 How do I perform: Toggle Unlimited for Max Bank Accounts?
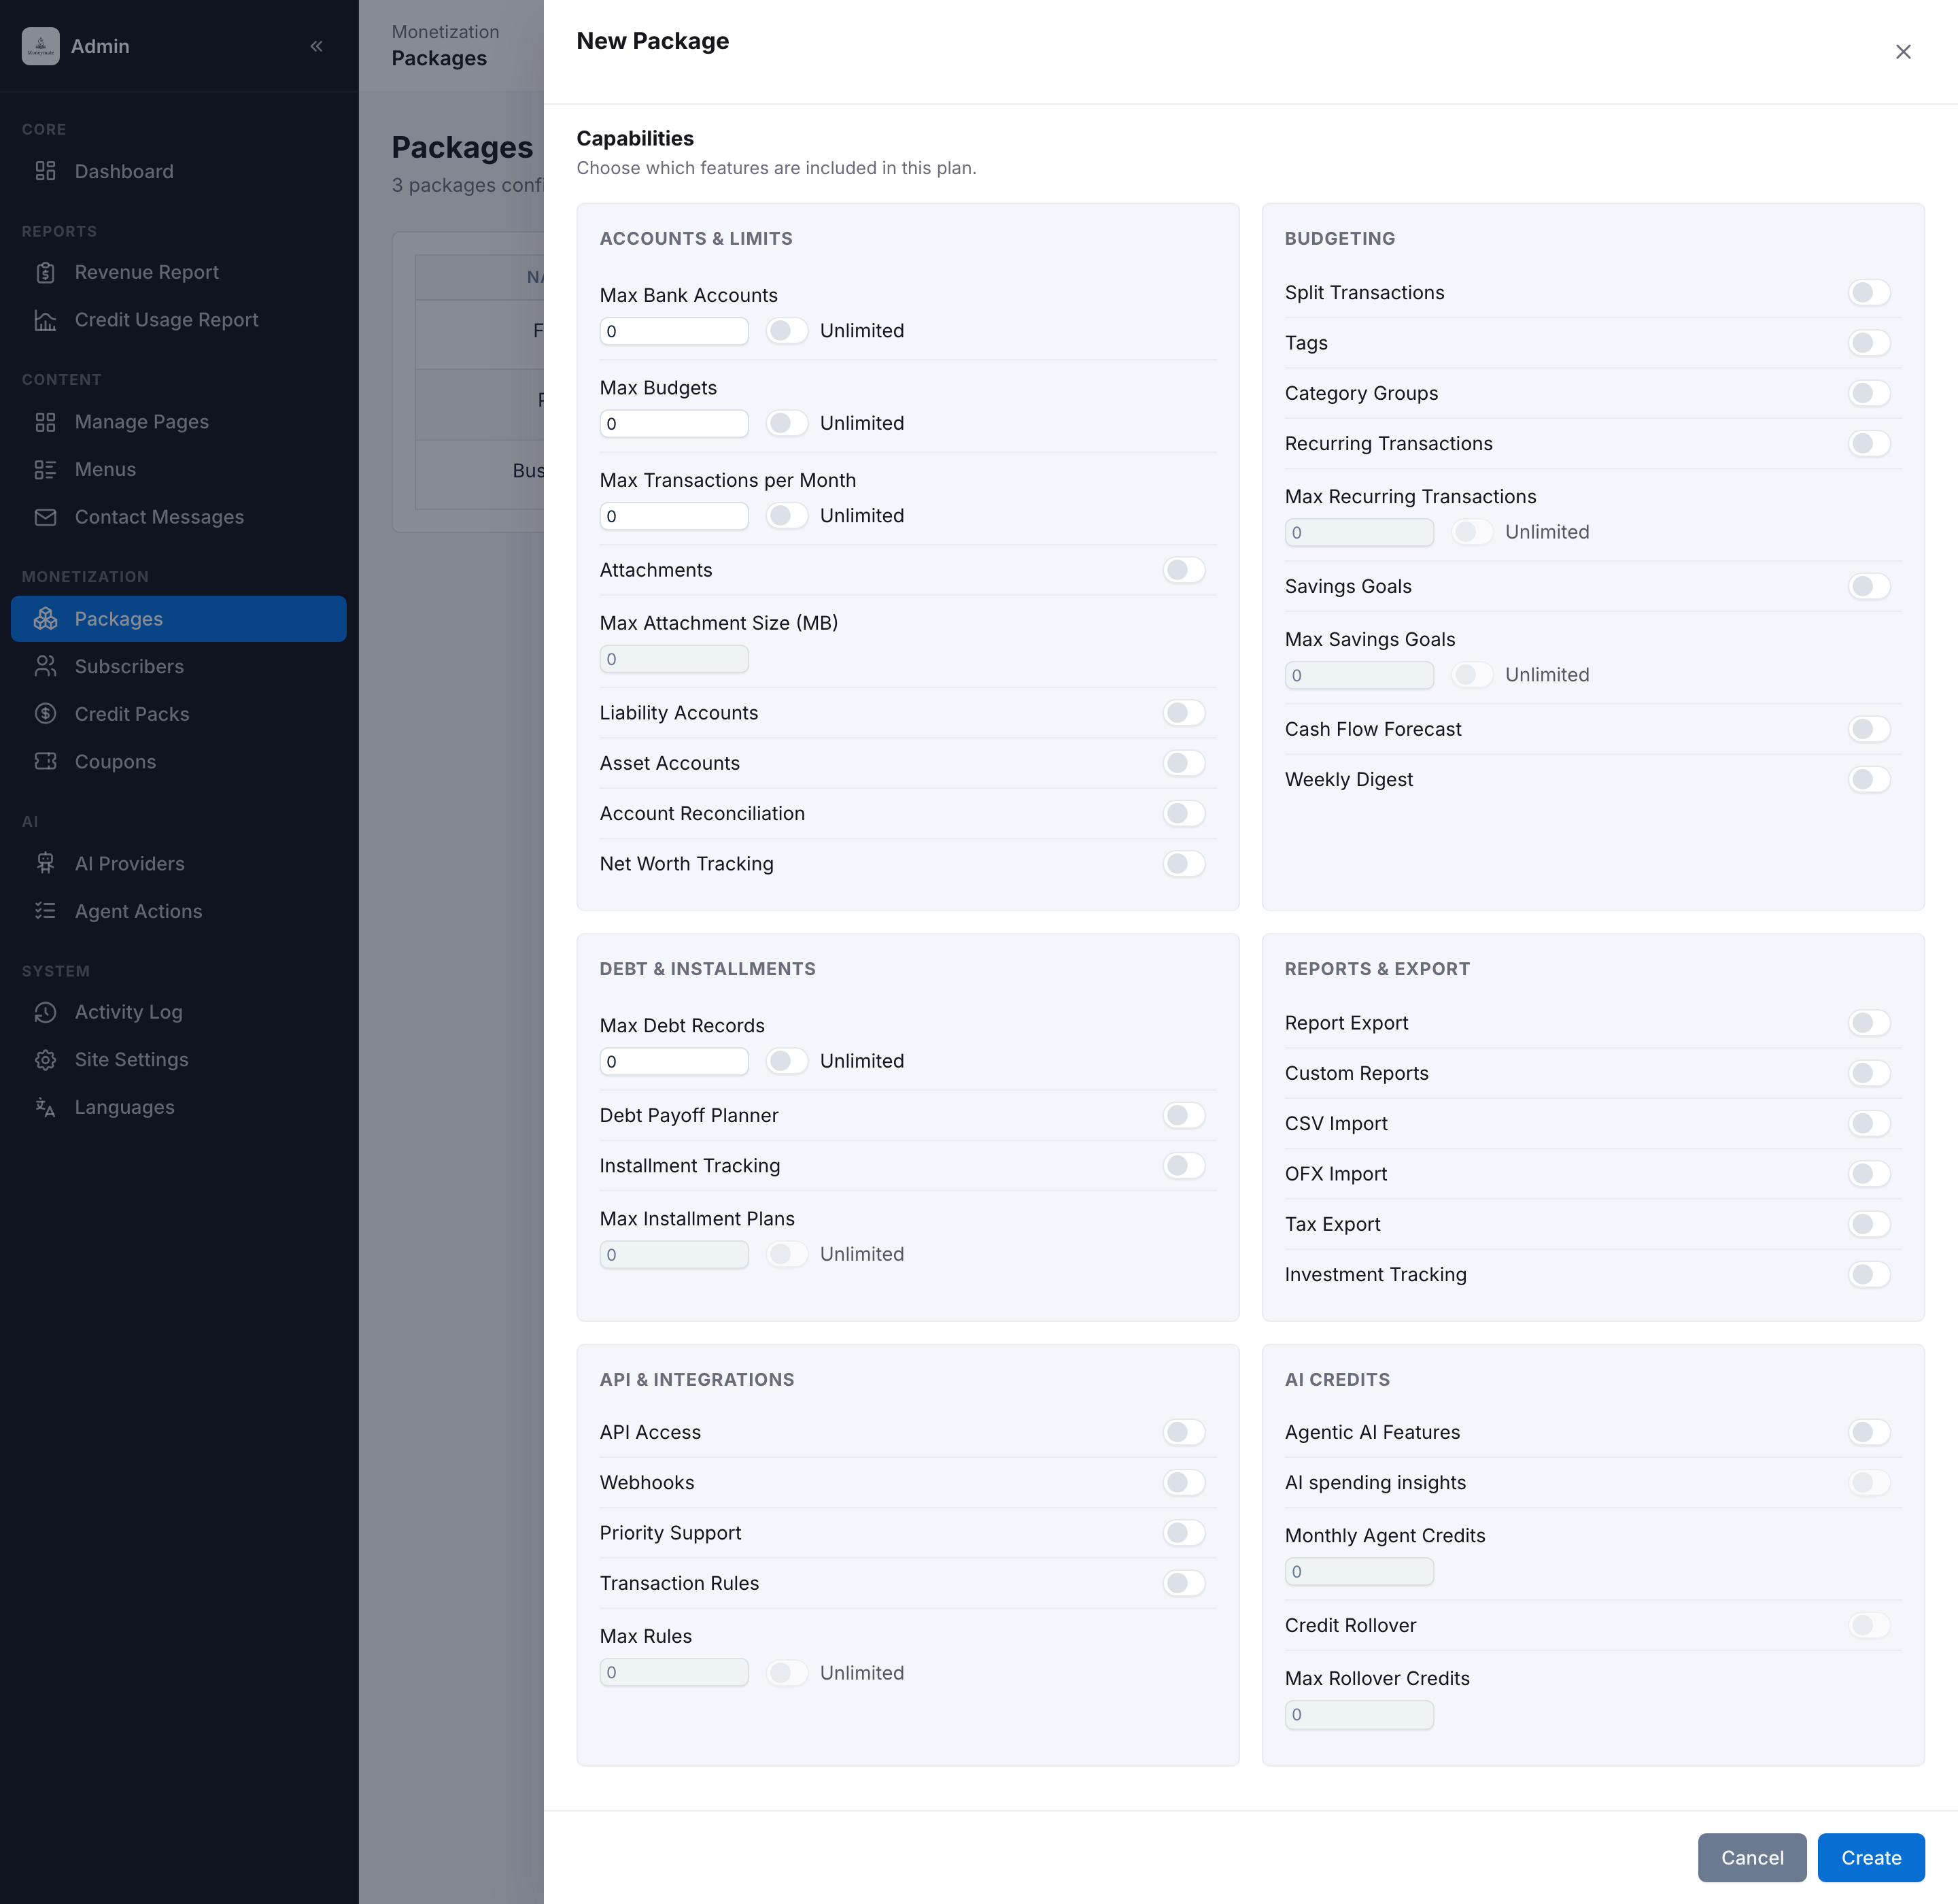click(787, 331)
